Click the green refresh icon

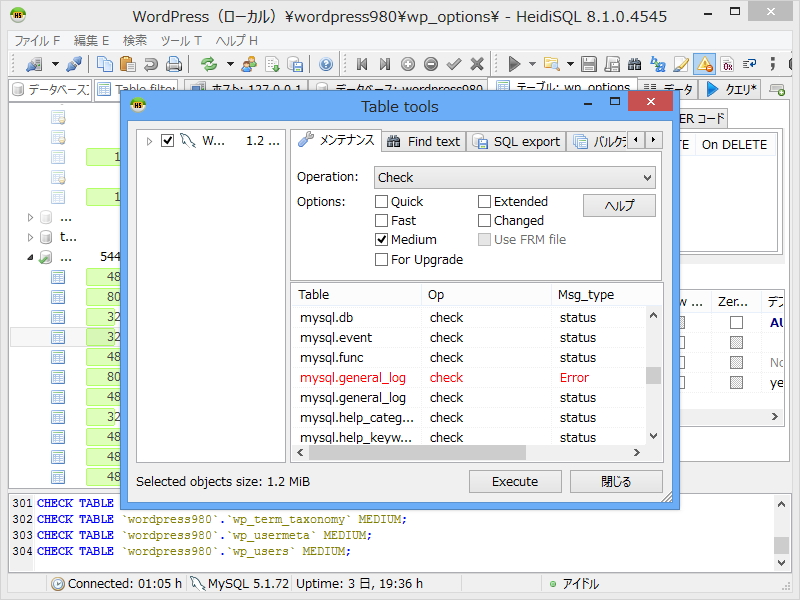(209, 64)
